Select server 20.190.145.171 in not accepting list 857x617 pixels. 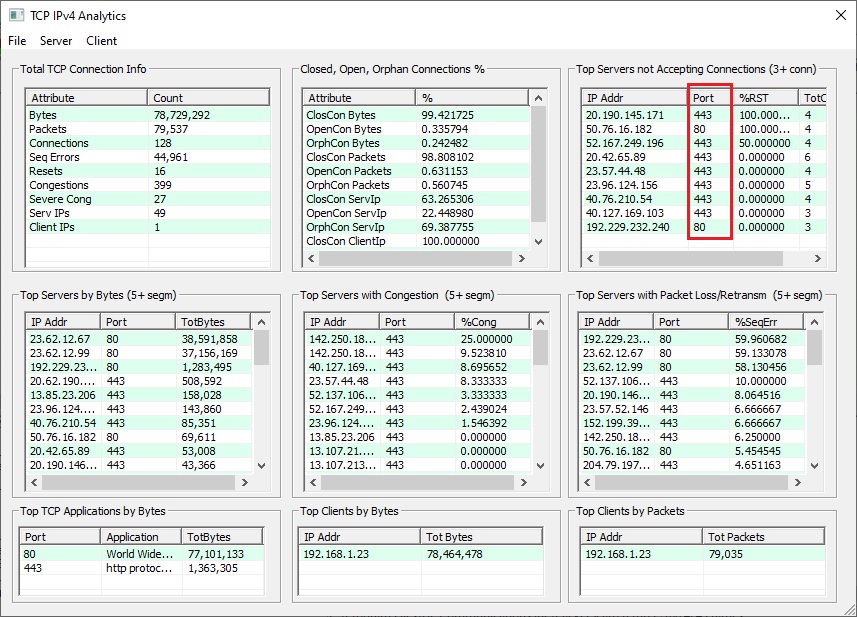point(625,115)
